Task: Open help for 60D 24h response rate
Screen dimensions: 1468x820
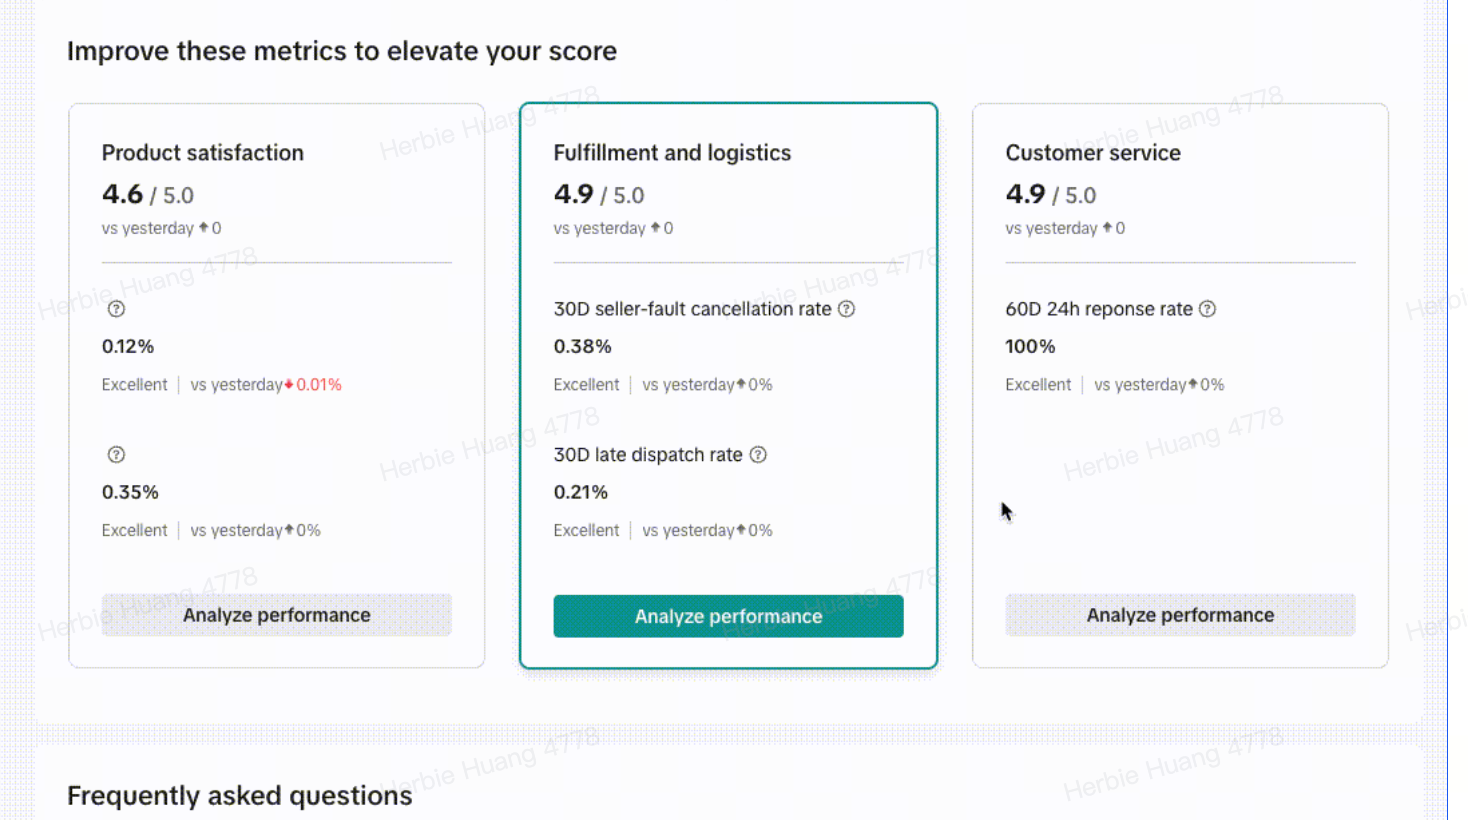Action: (1207, 309)
